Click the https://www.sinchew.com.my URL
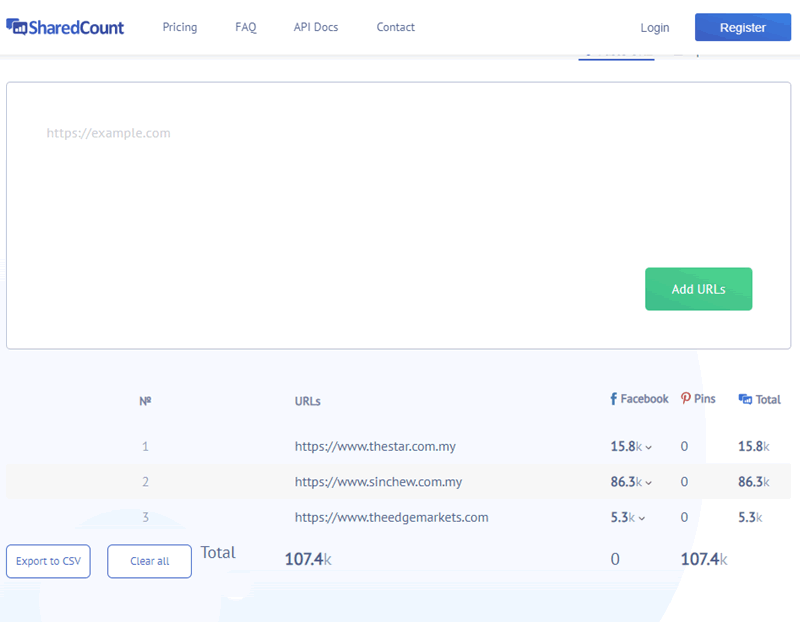 point(378,482)
